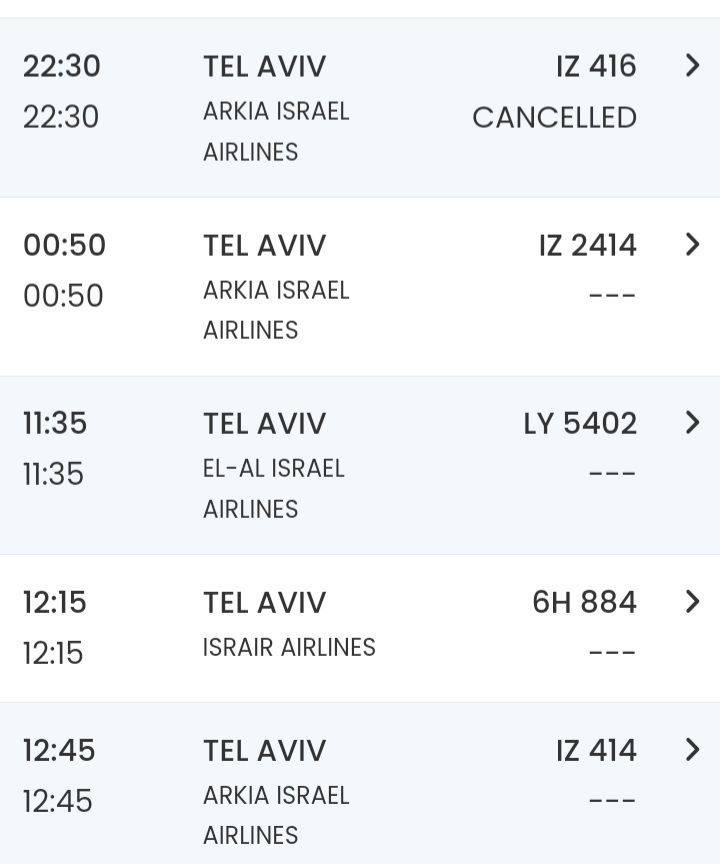Click flight number IZ 2414
The width and height of the screenshot is (720, 864).
click(587, 245)
